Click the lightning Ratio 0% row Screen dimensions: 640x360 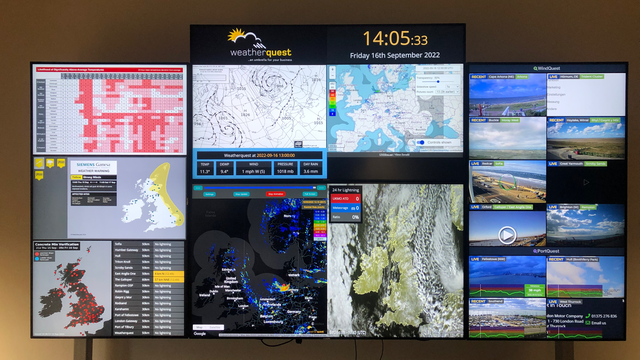[345, 217]
